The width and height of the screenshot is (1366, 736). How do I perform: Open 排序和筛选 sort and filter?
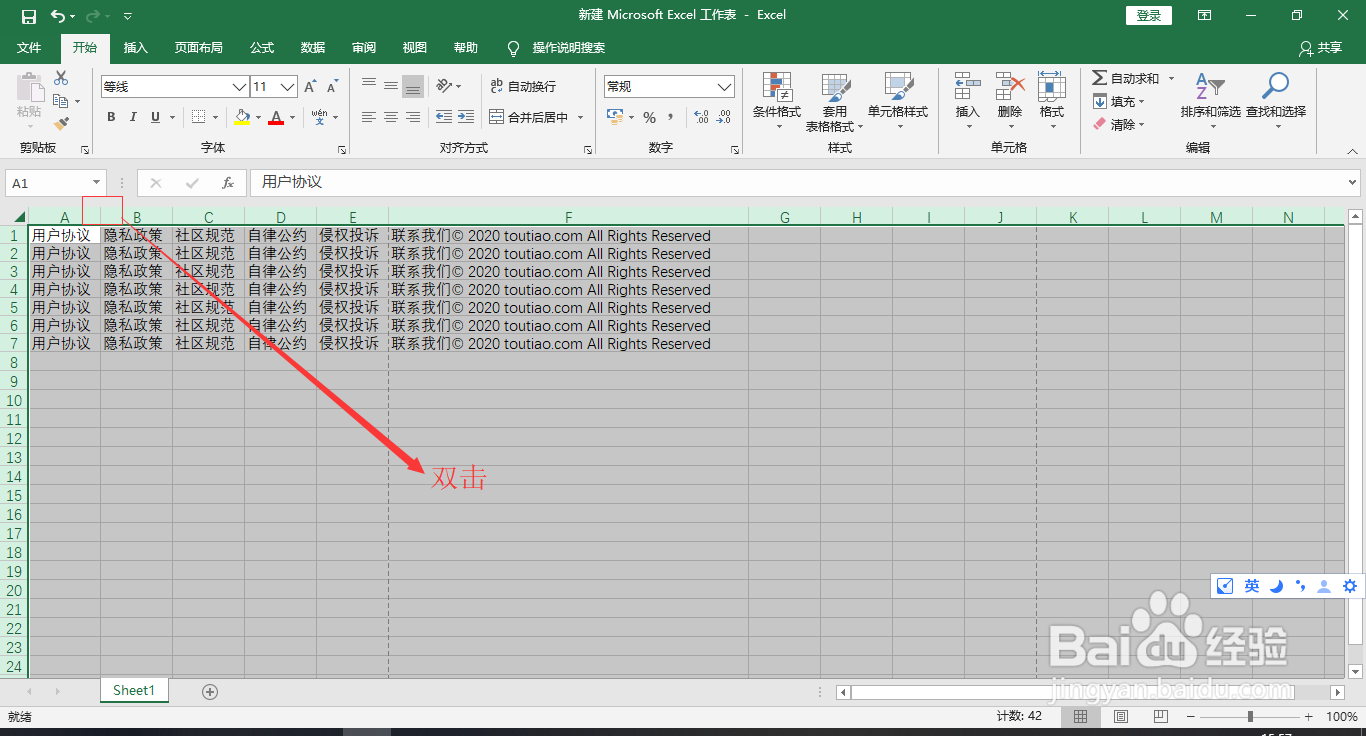(x=1210, y=101)
